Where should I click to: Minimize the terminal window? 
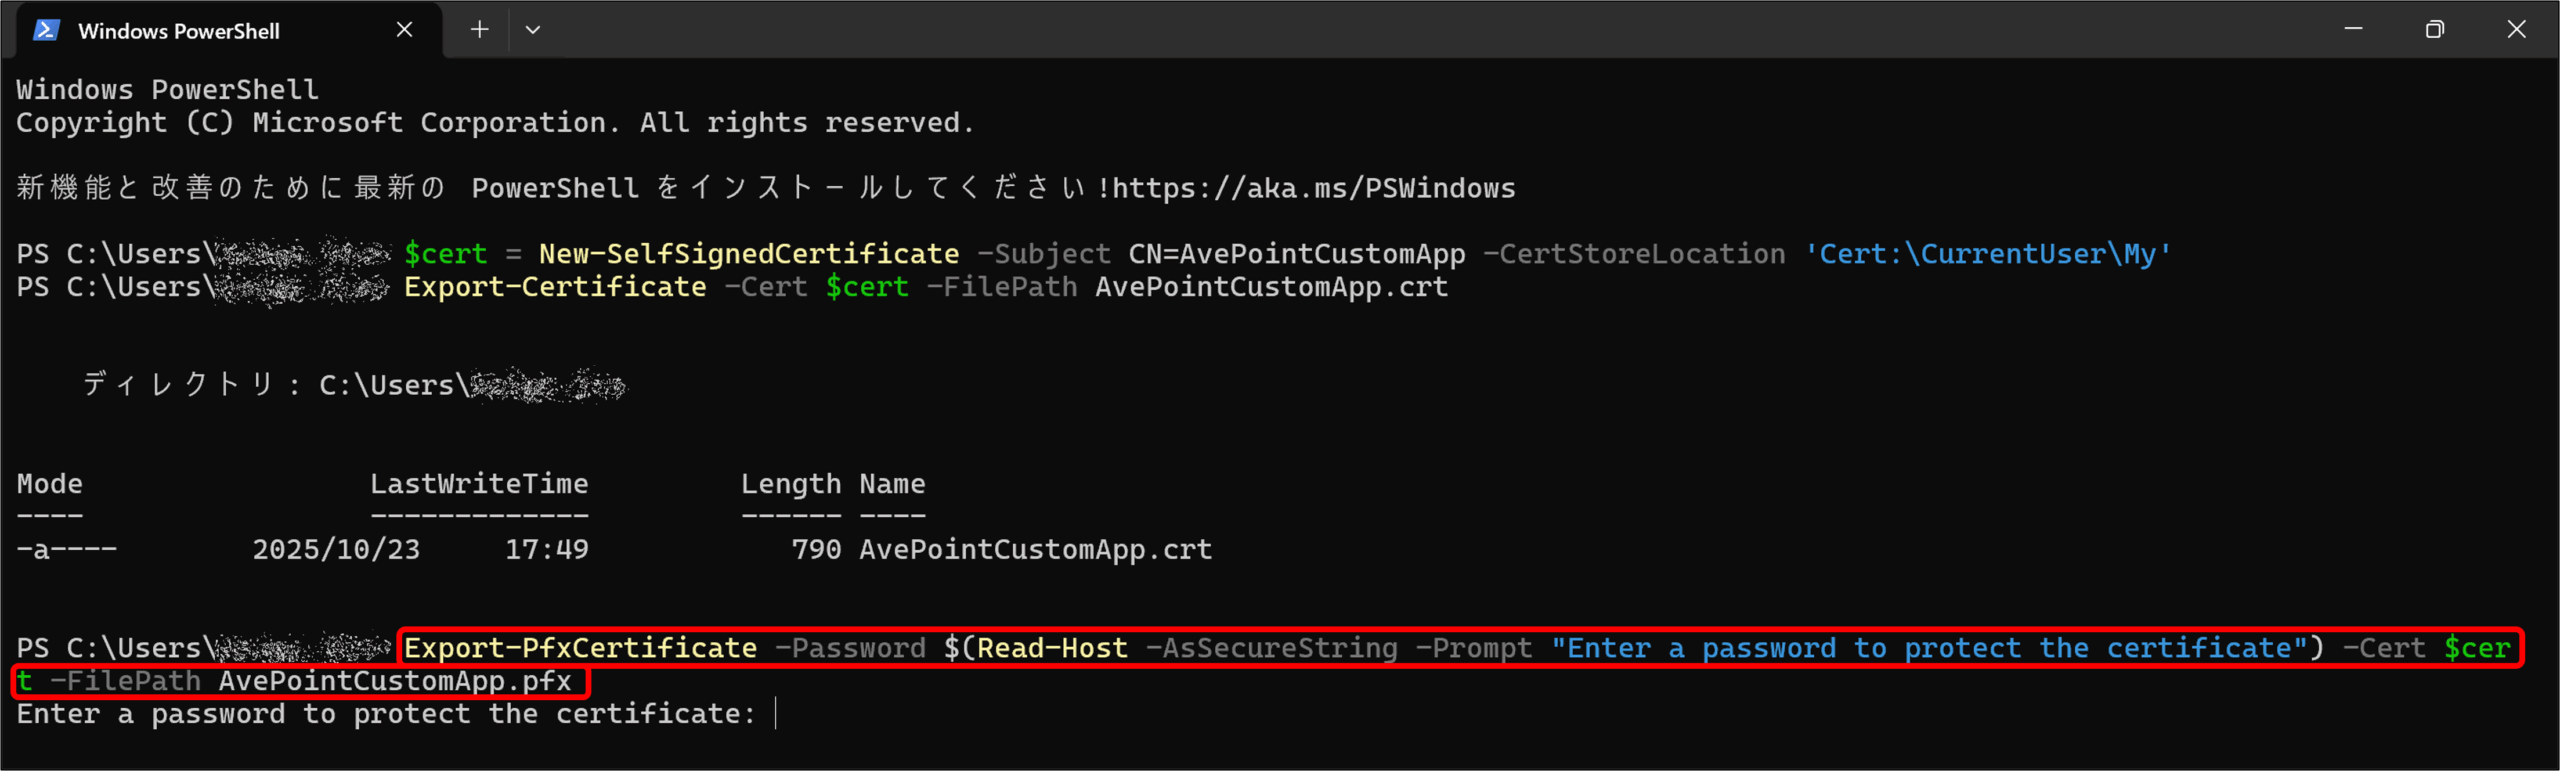click(x=2353, y=30)
